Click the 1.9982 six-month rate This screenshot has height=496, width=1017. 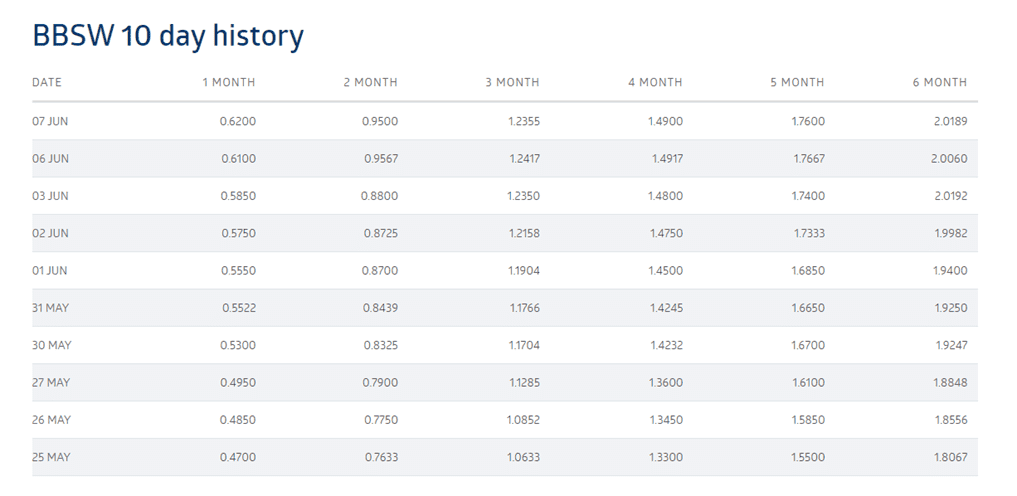[951, 233]
